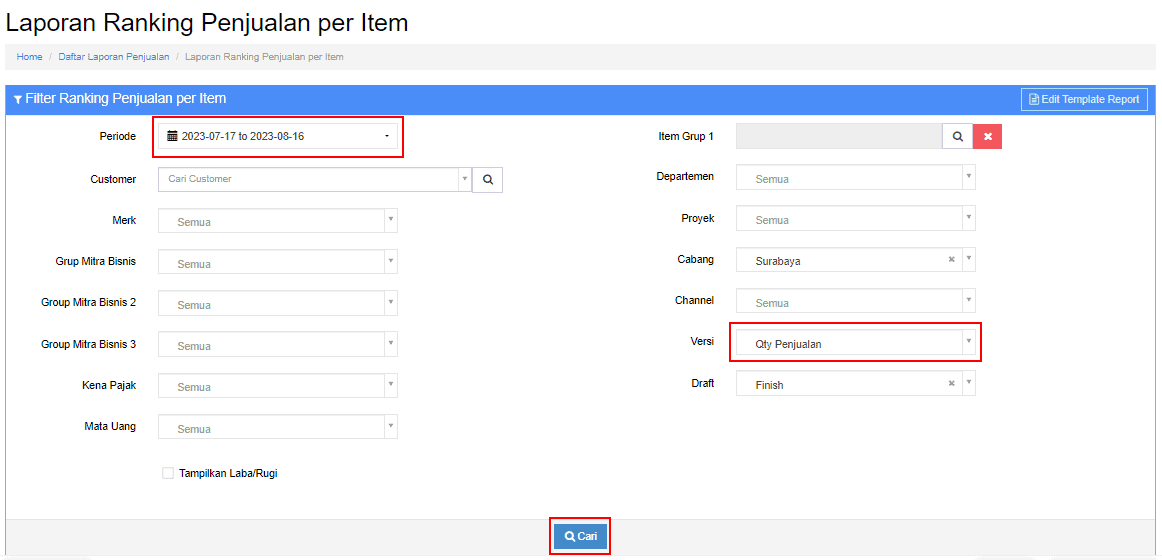
Task: Expand the Kena Pajak dropdown
Action: coord(278,386)
